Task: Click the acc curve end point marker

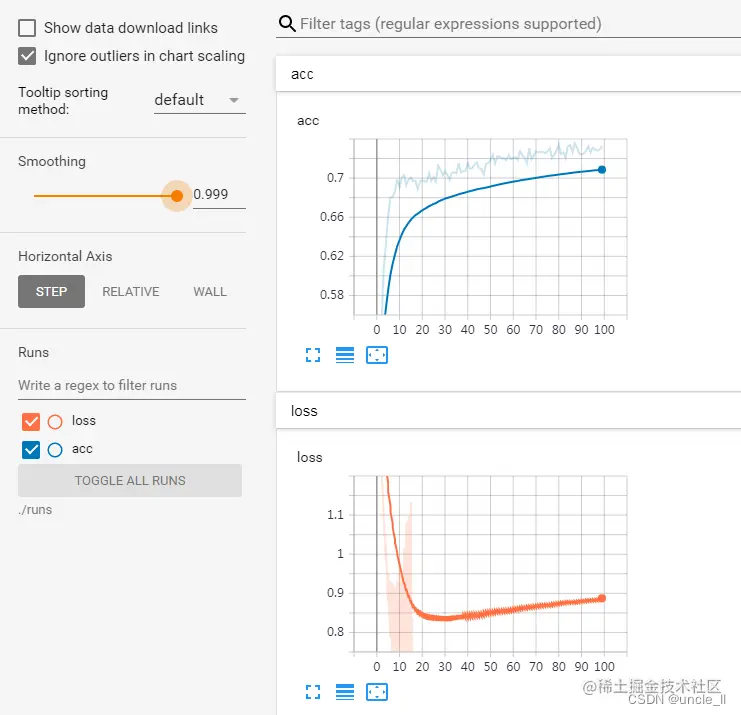Action: point(602,170)
